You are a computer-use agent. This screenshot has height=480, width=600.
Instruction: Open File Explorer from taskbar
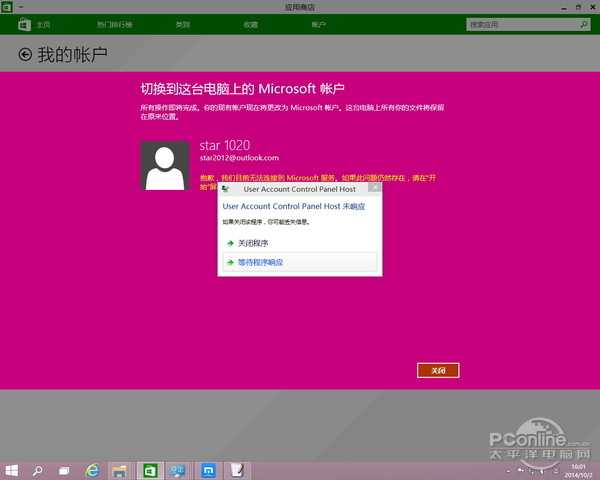coord(120,470)
